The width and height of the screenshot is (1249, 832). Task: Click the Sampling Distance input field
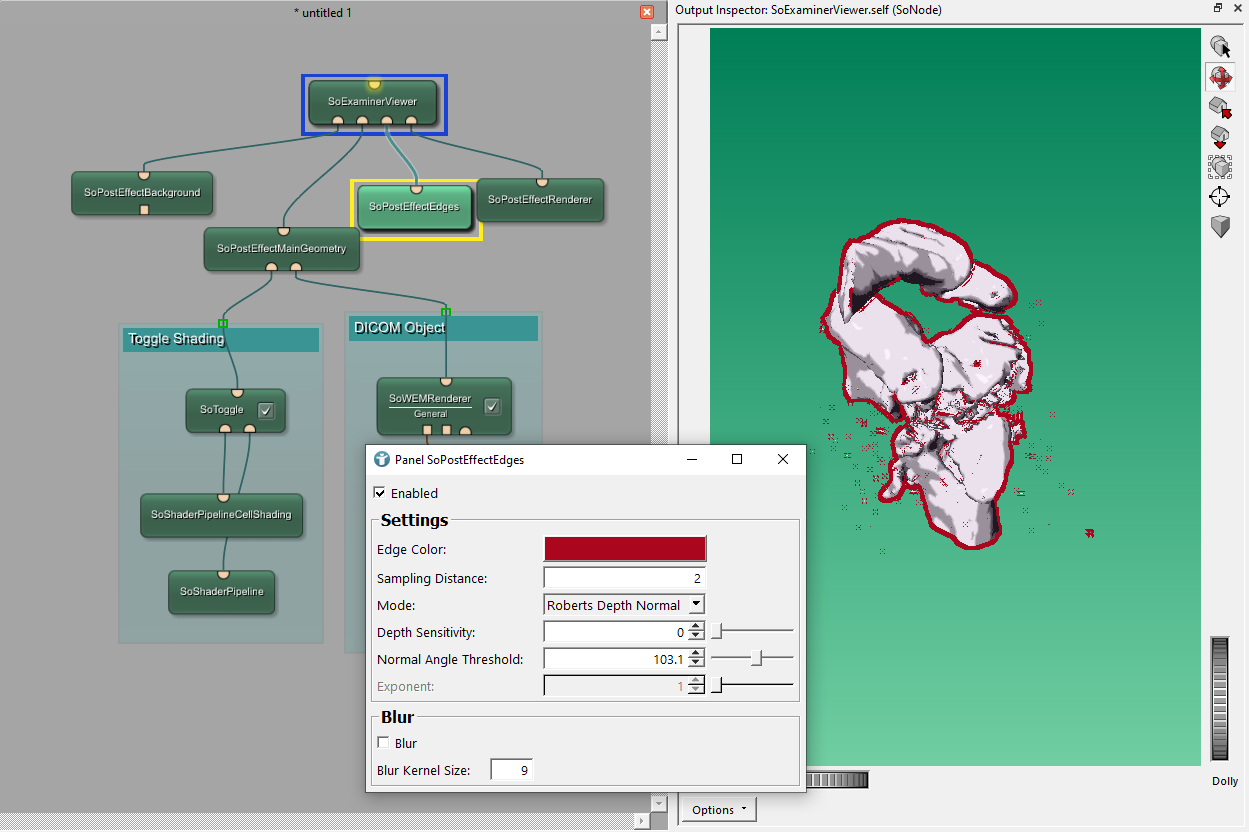tap(624, 578)
